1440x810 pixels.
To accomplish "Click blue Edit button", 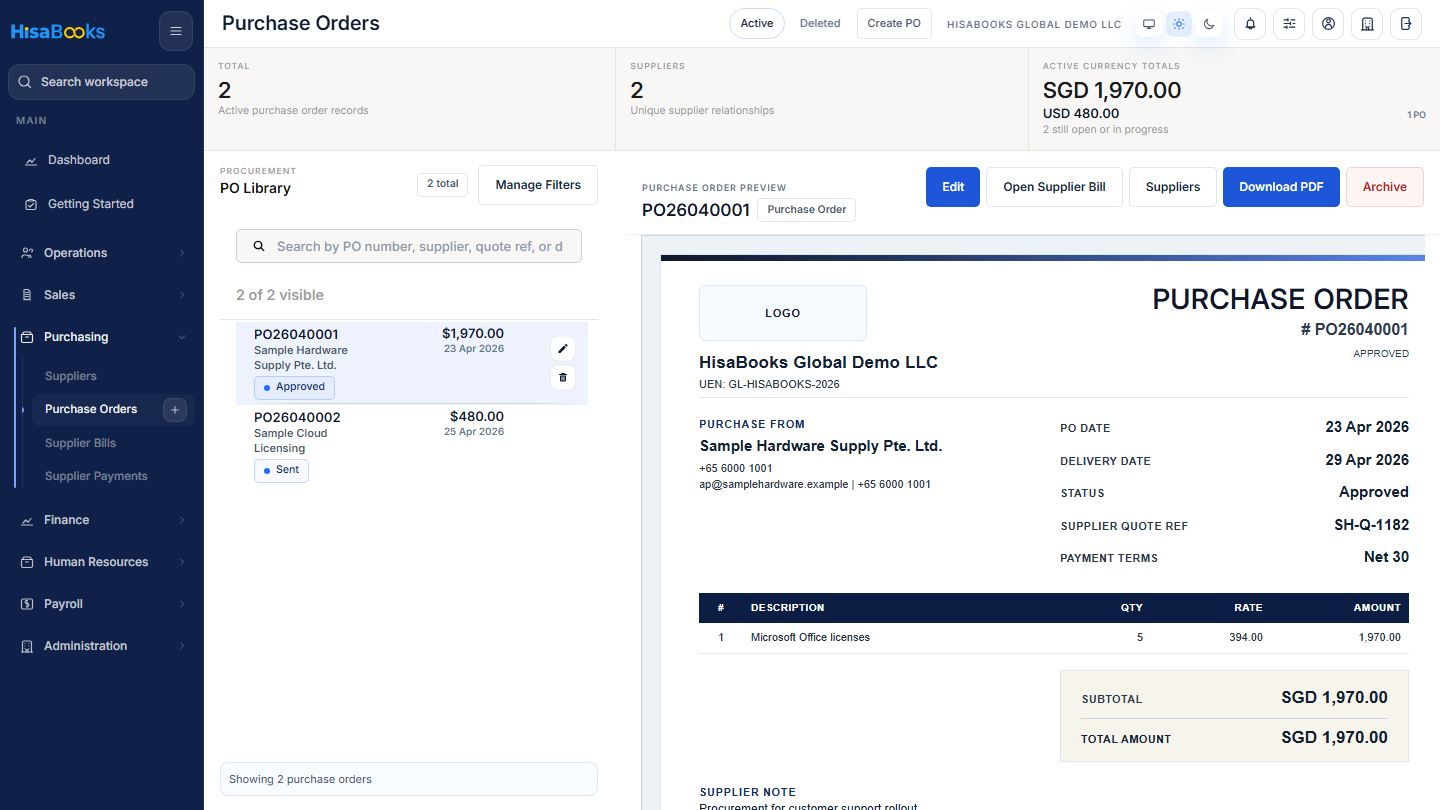I will (953, 187).
